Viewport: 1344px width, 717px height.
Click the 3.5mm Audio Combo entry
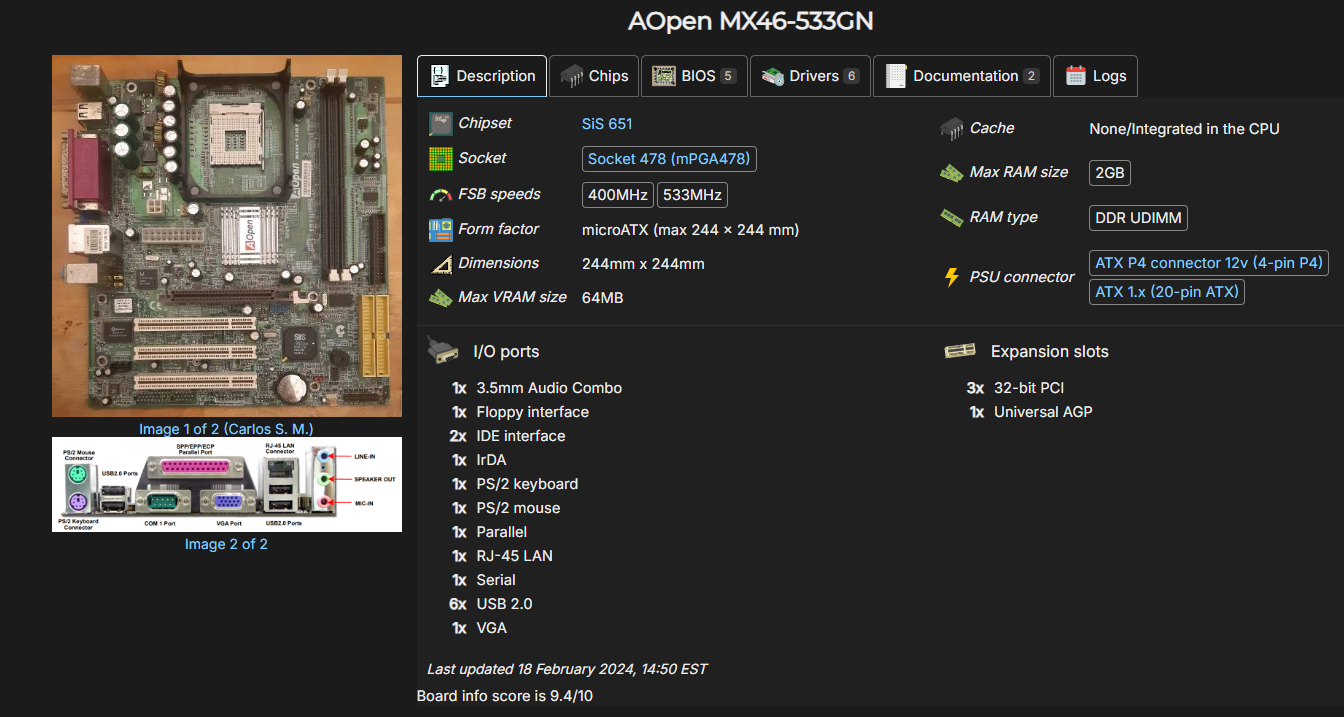click(549, 388)
